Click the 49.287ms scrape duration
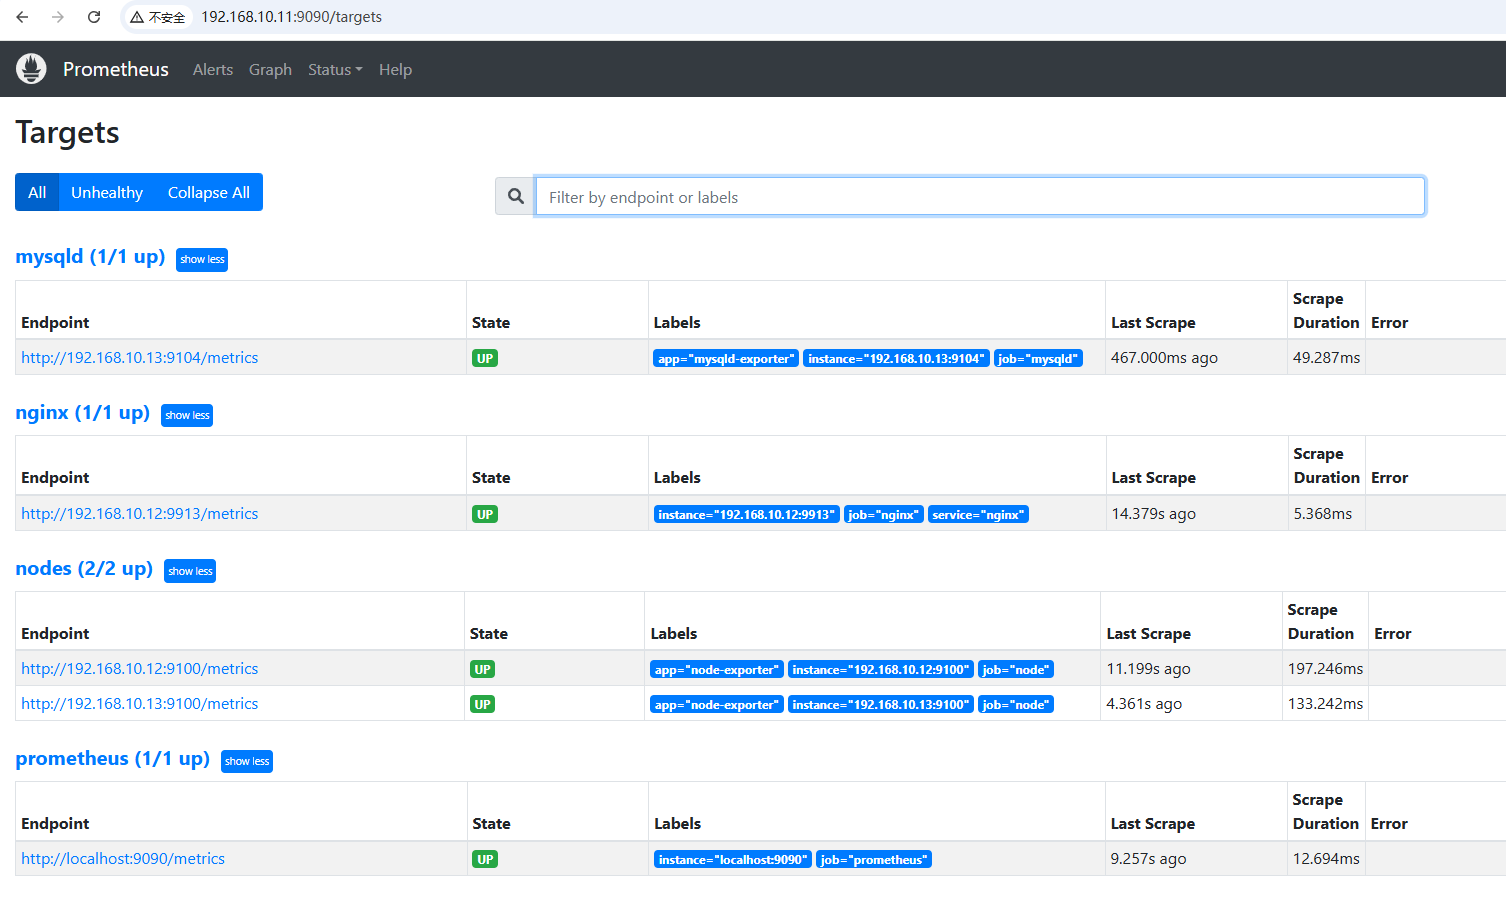Image resolution: width=1506 pixels, height=924 pixels. pyautogui.click(x=1326, y=358)
